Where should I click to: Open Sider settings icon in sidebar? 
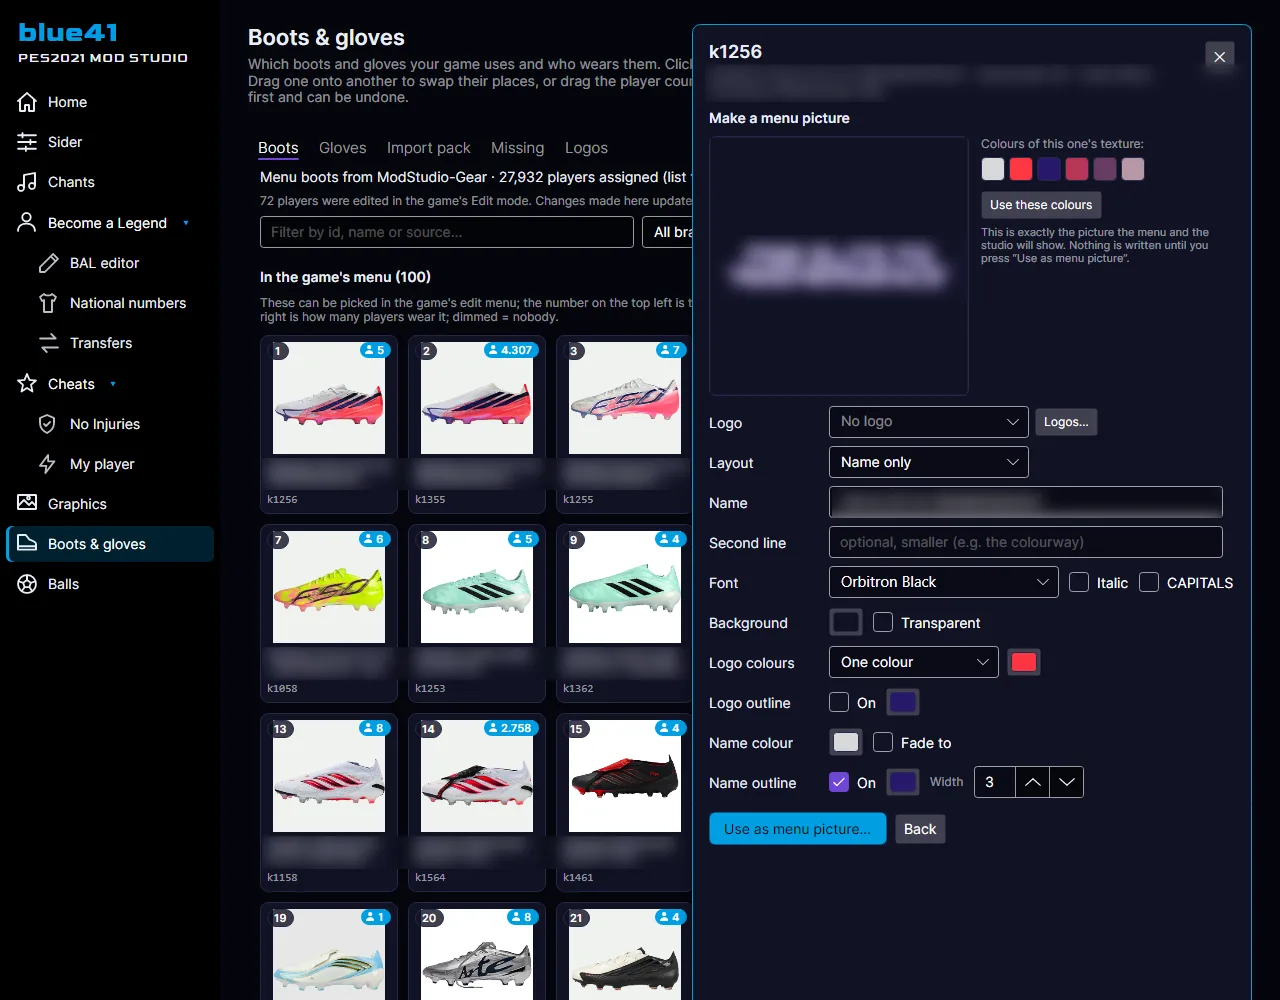tap(27, 142)
